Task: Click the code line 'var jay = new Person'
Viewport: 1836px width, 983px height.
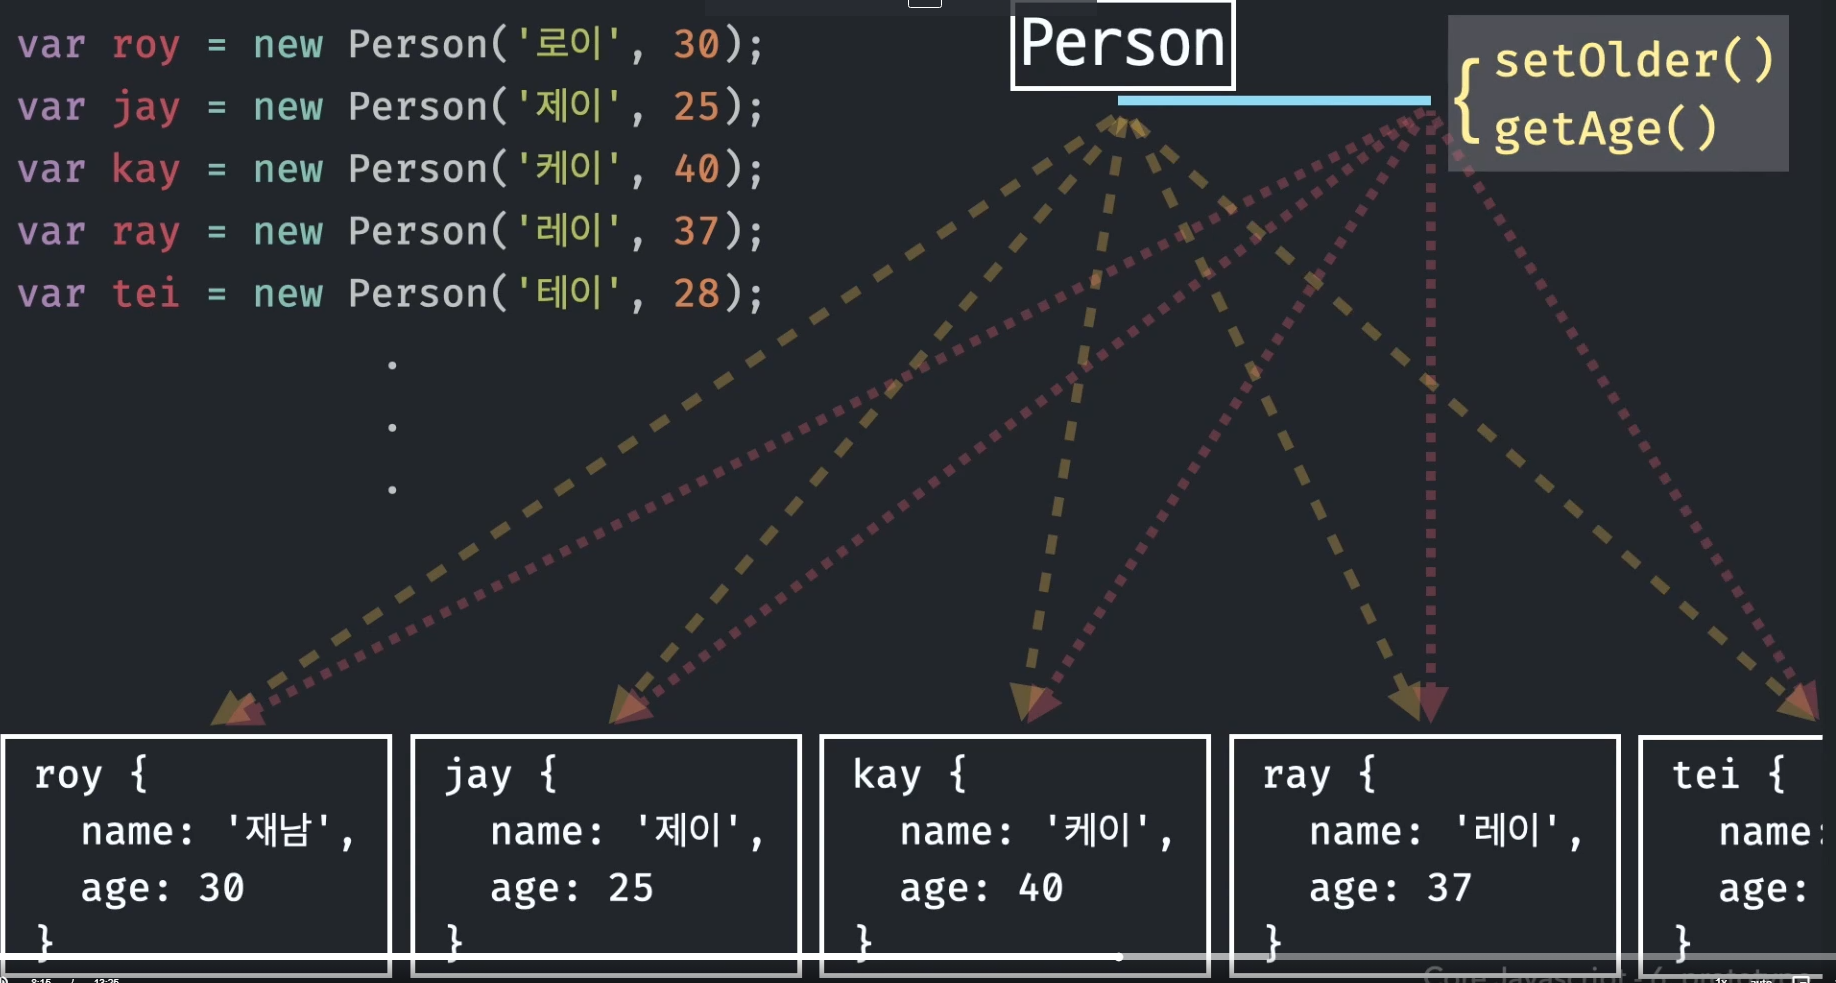Action: (x=390, y=107)
